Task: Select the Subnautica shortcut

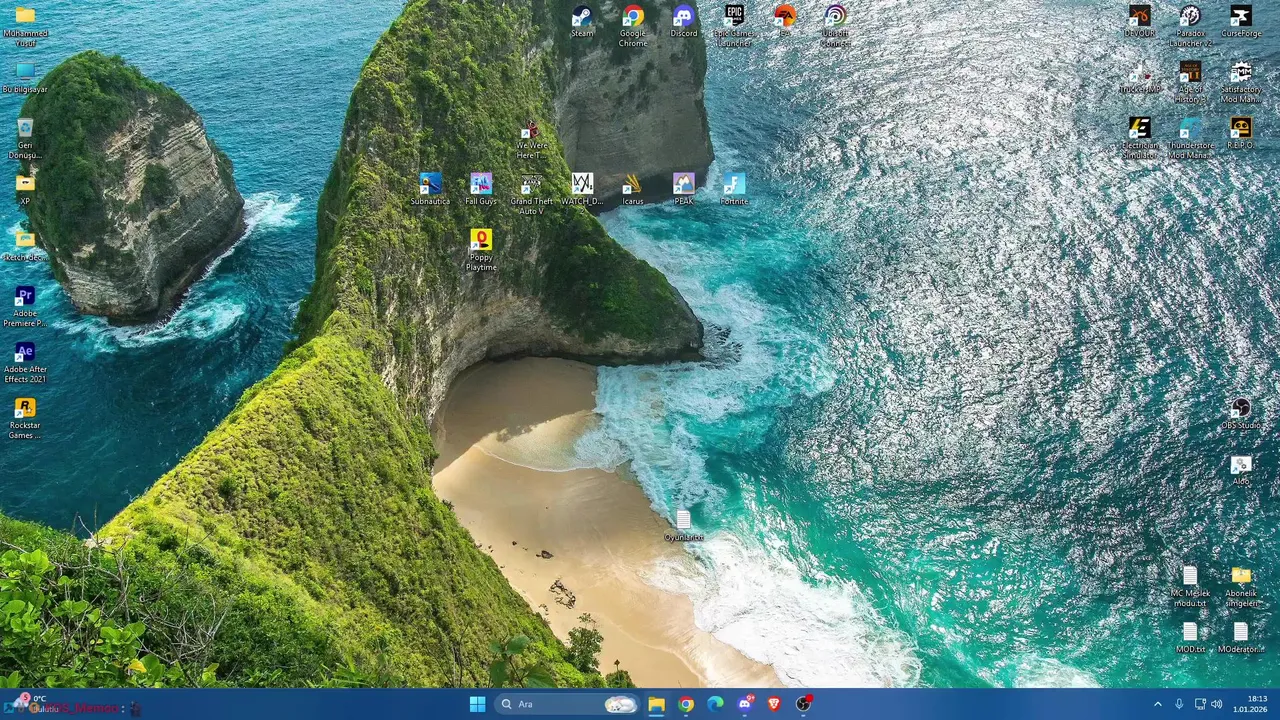Action: pos(430,190)
